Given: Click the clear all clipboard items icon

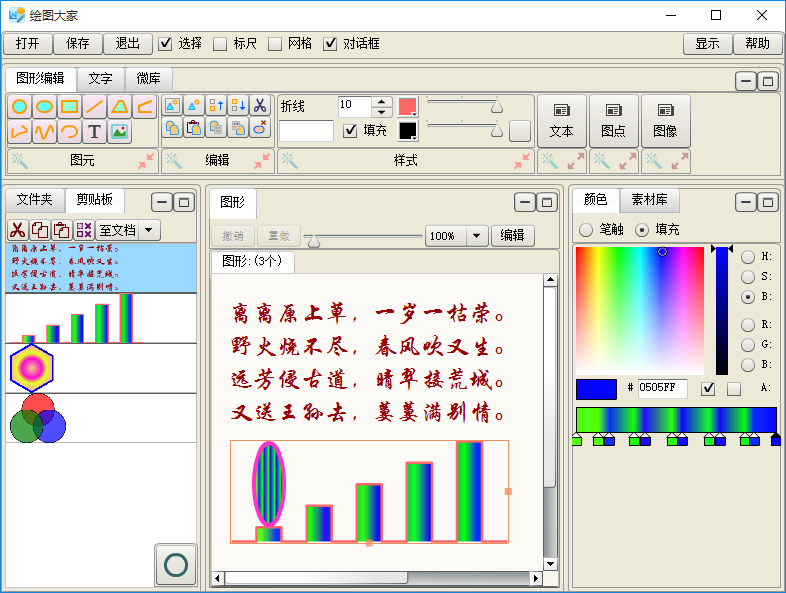Looking at the screenshot, I should [x=84, y=230].
